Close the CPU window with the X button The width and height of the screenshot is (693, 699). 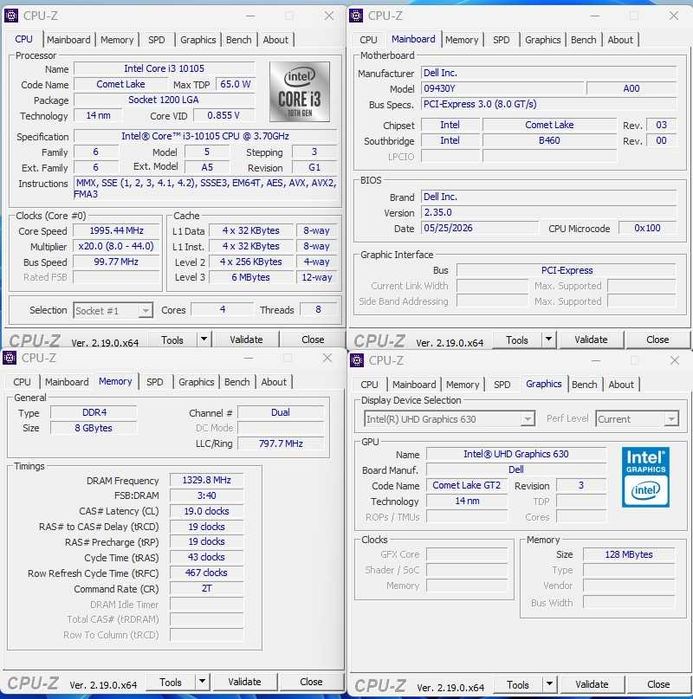point(329,16)
